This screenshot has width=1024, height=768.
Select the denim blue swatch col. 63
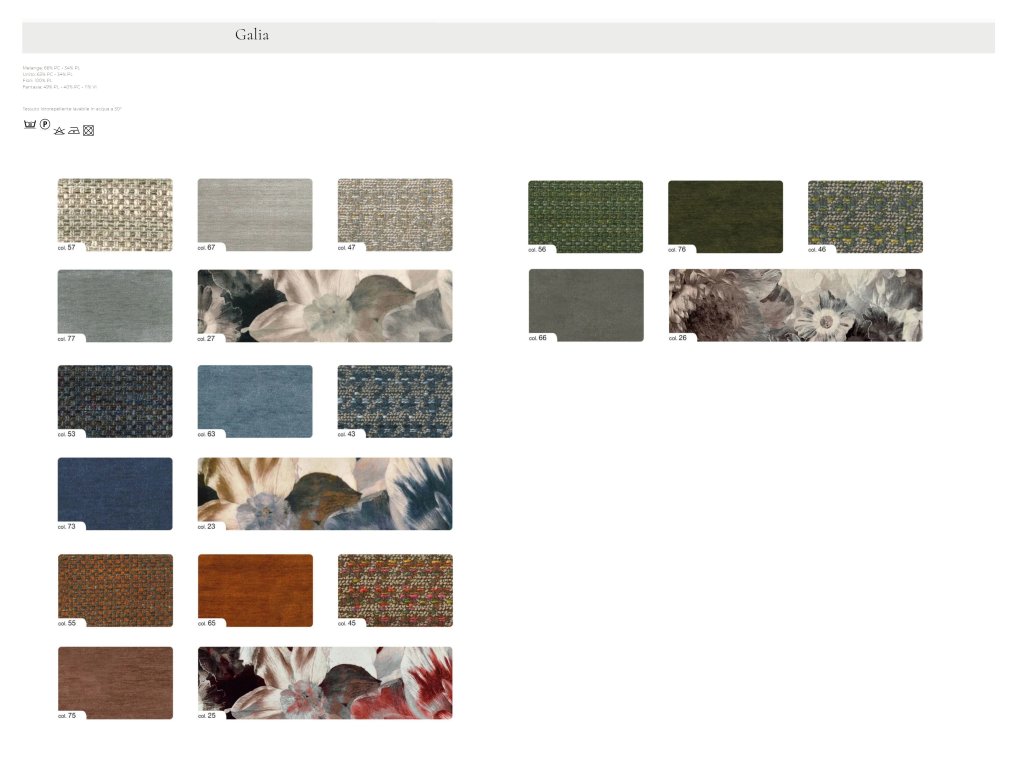tap(255, 400)
